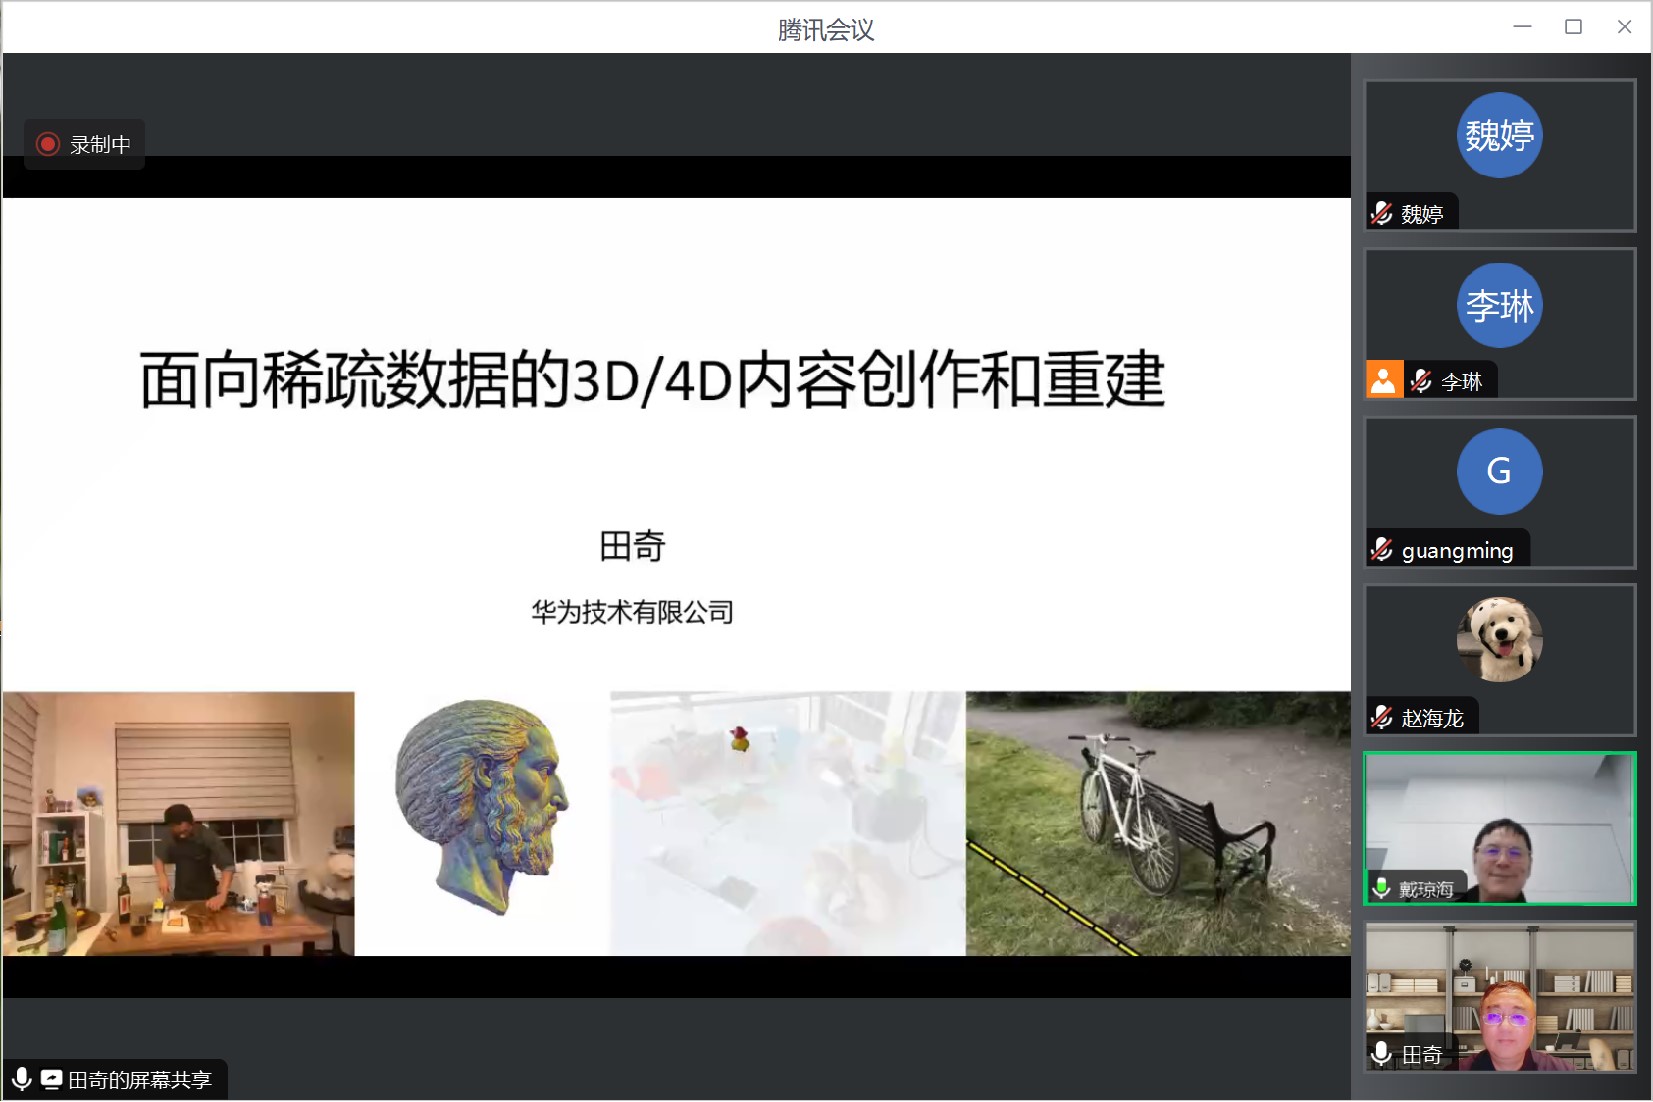This screenshot has width=1653, height=1102.
Task: Click the 录制中 recording status label
Action: (x=100, y=144)
